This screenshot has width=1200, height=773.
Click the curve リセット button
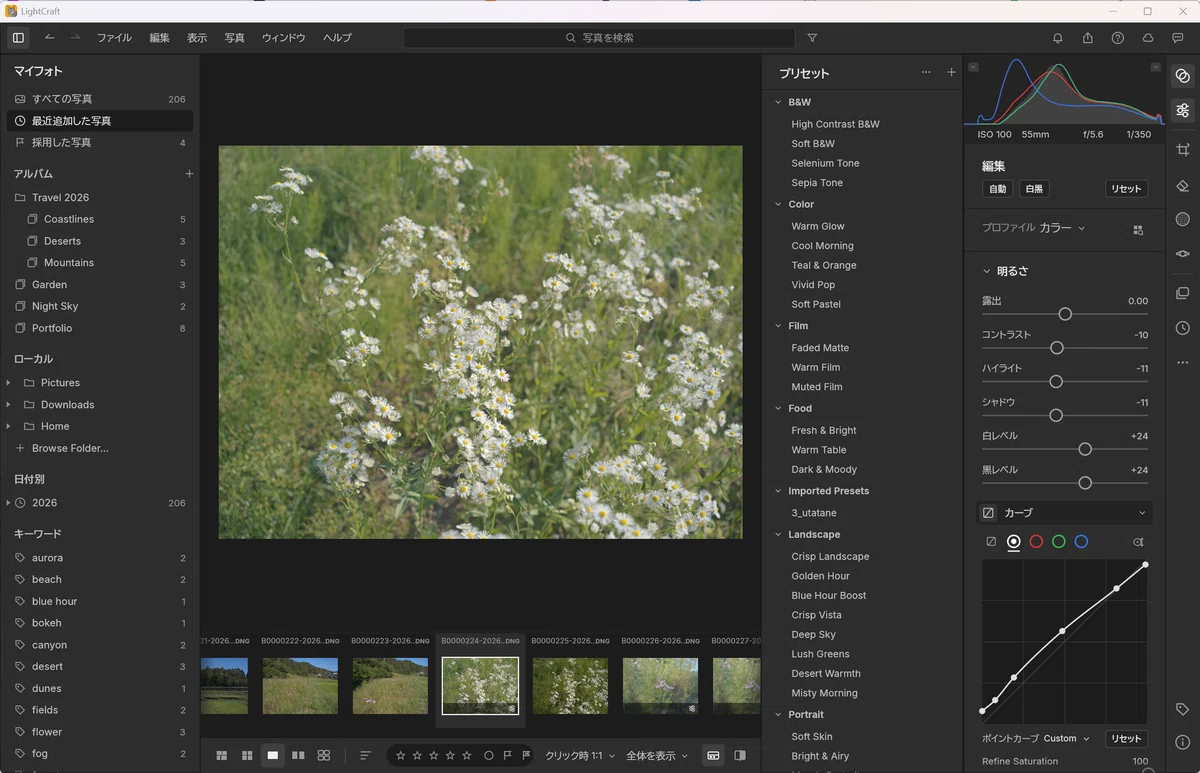[x=1126, y=739]
